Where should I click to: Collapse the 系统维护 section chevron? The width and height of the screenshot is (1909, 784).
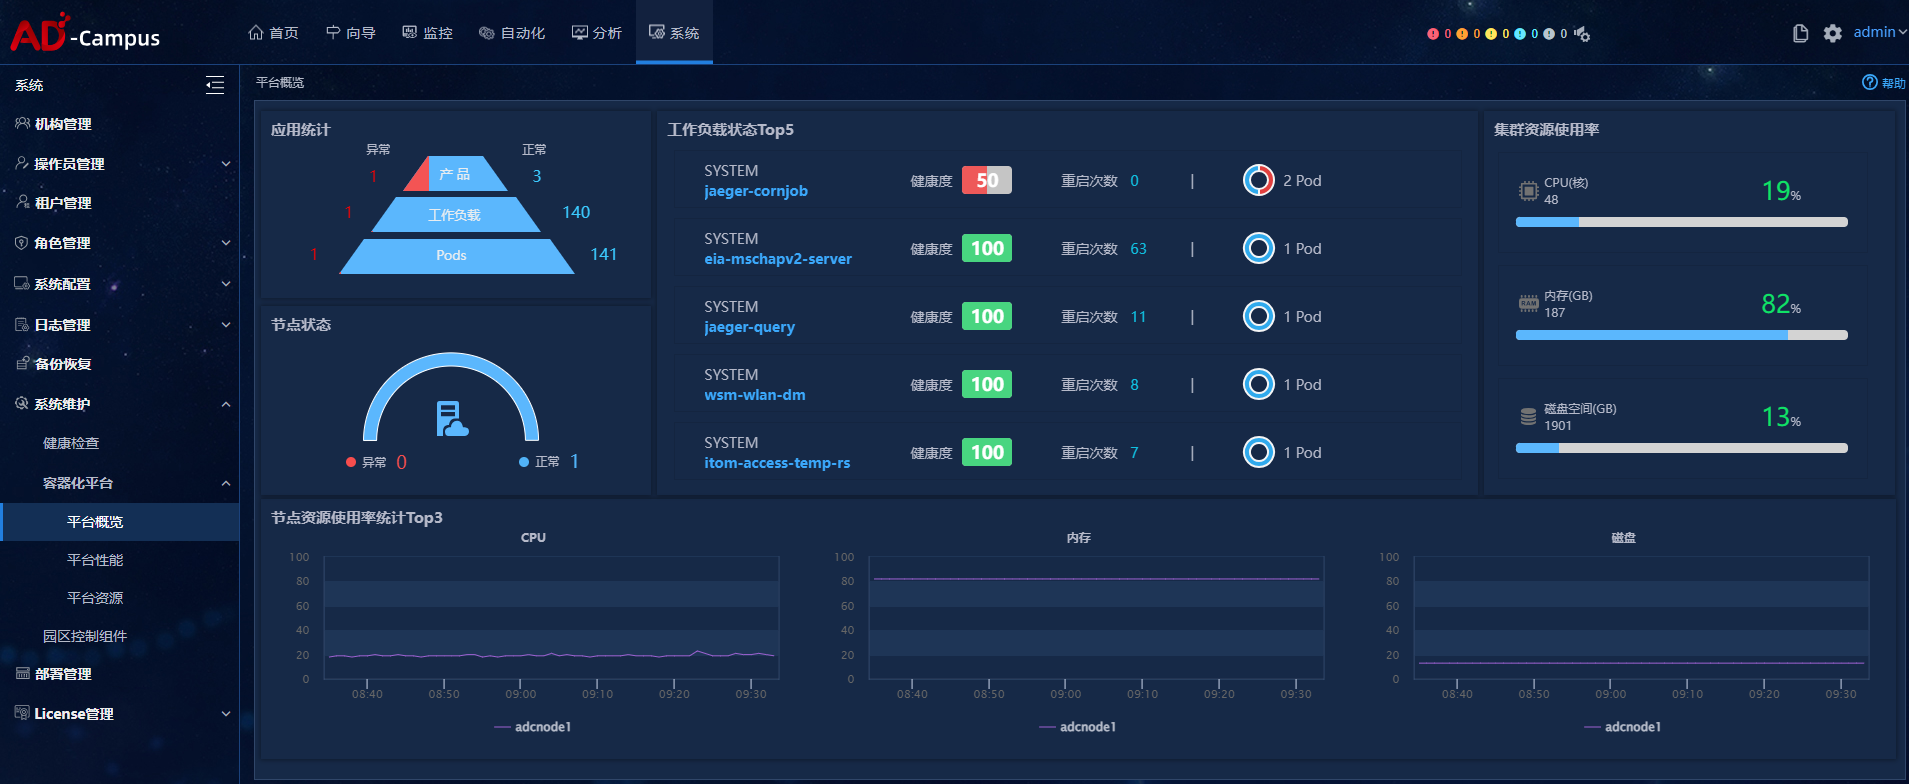[226, 404]
